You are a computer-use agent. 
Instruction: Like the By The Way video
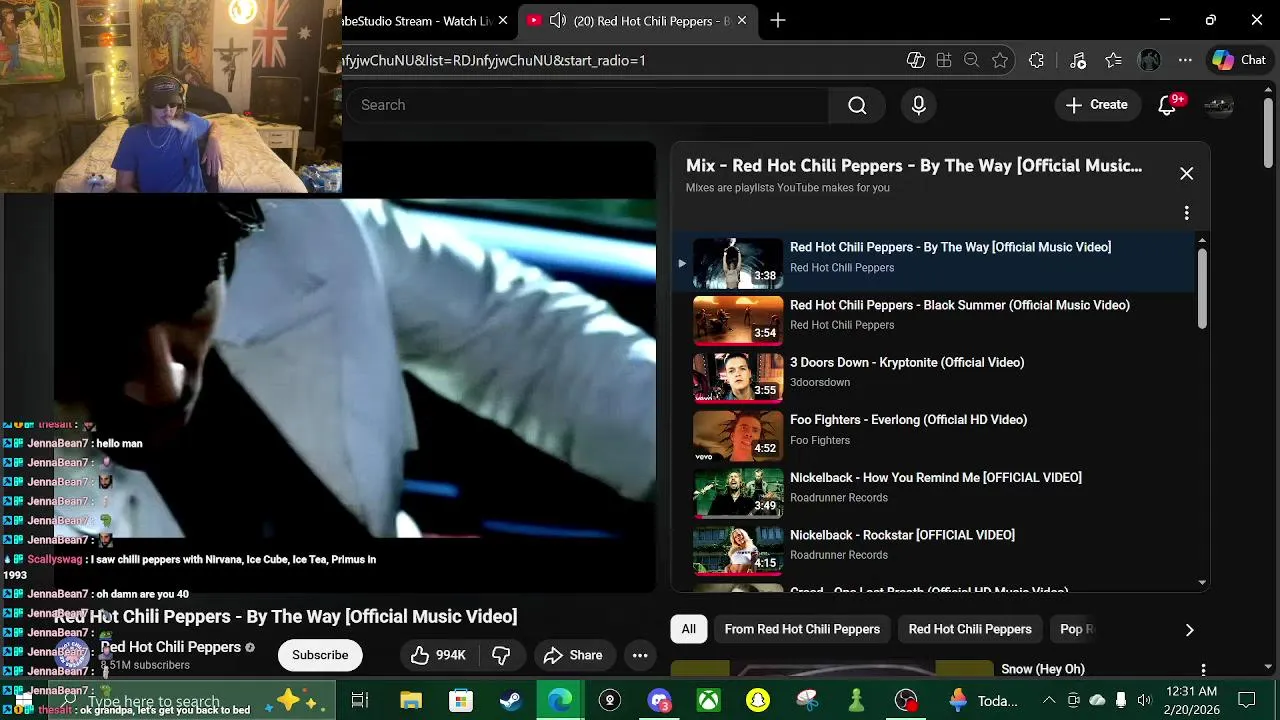pos(439,655)
